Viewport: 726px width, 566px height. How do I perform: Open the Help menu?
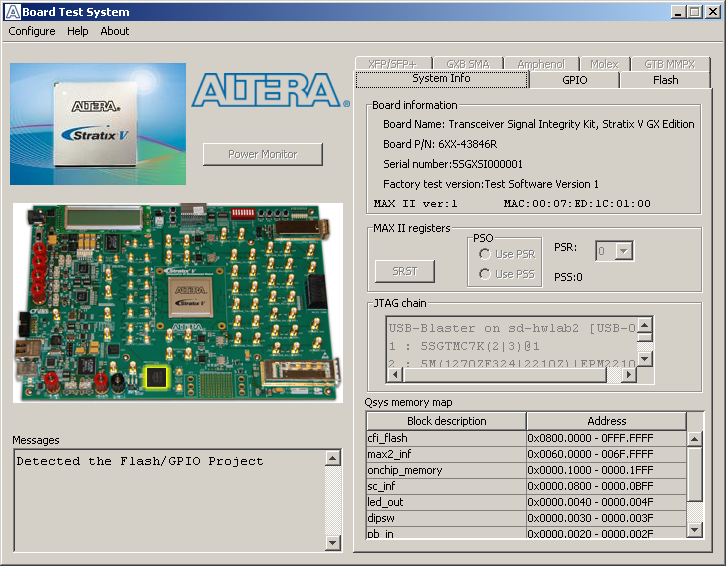coord(77,31)
